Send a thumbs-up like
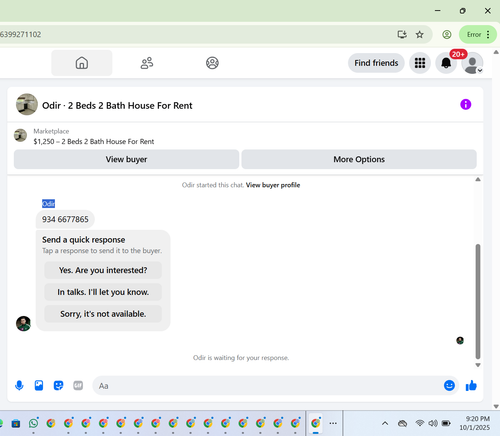This screenshot has height=436, width=500. [x=471, y=386]
